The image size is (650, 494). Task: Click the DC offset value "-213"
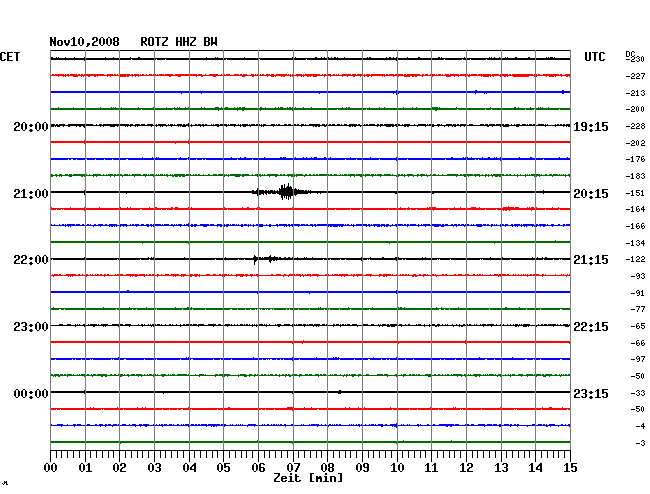pyautogui.click(x=635, y=93)
